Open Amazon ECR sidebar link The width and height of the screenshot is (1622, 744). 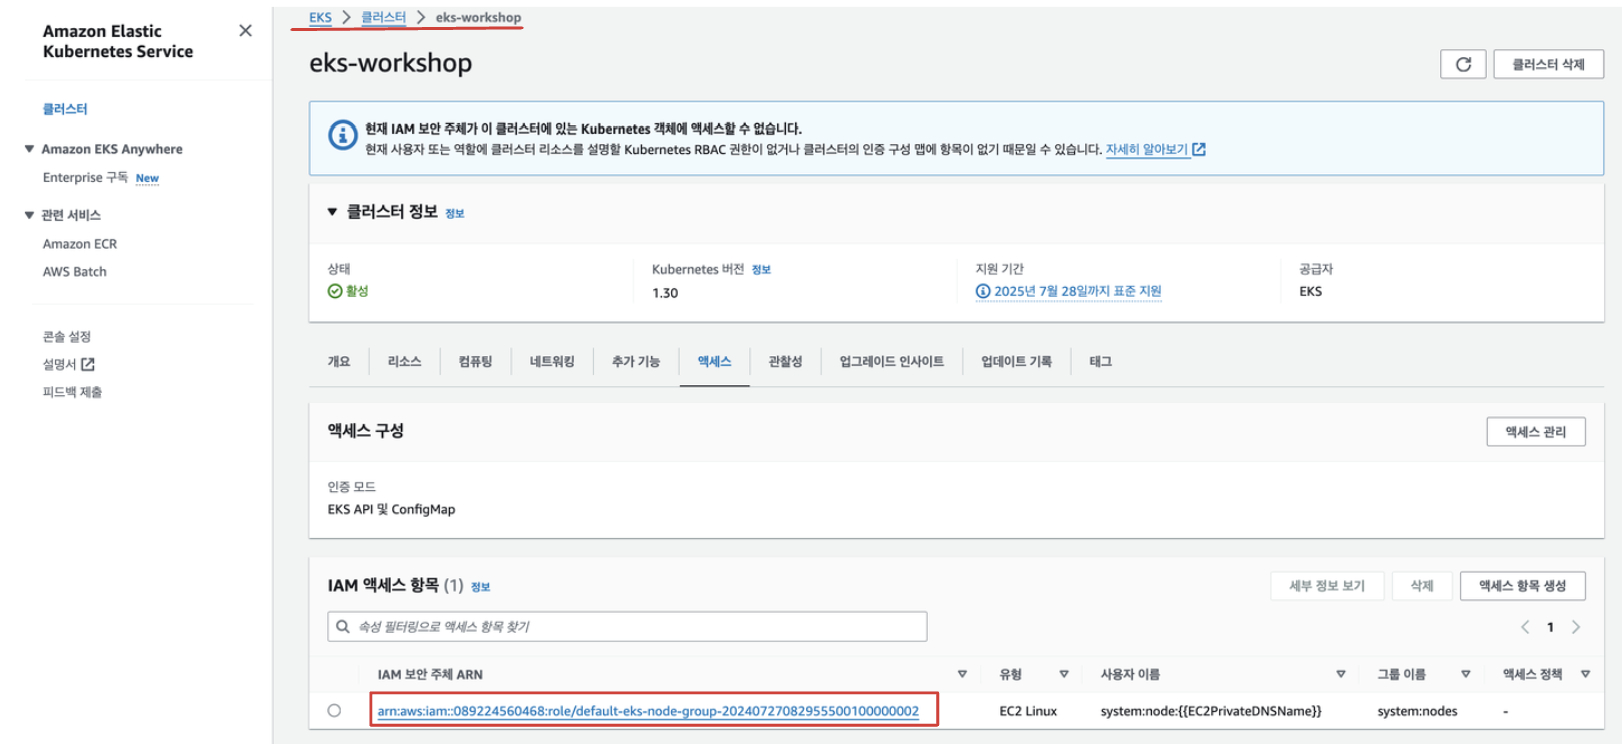[x=80, y=244]
